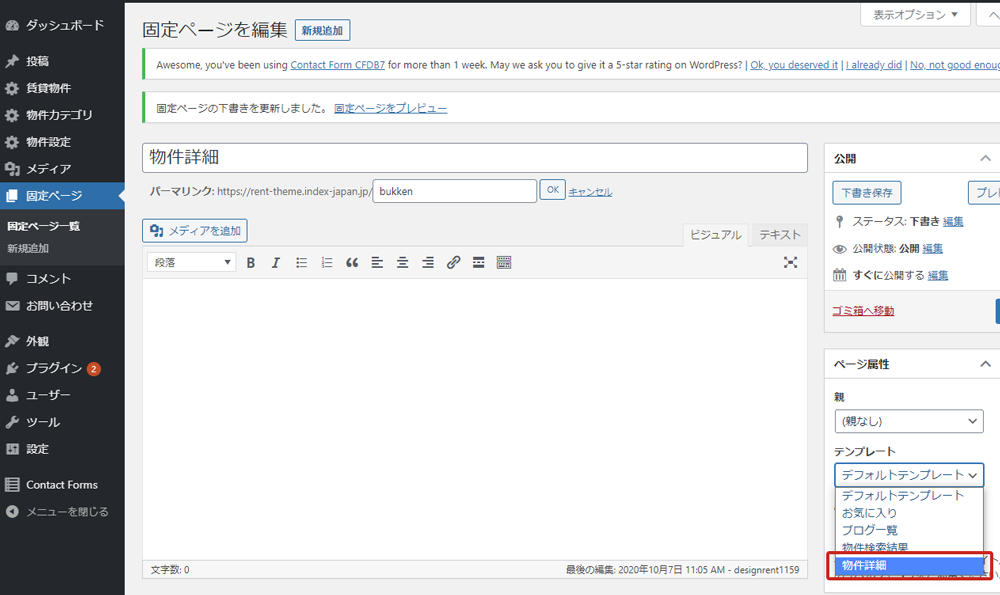Viewport: 1000px width, 595px height.
Task: Center-align the text
Action: tap(402, 263)
